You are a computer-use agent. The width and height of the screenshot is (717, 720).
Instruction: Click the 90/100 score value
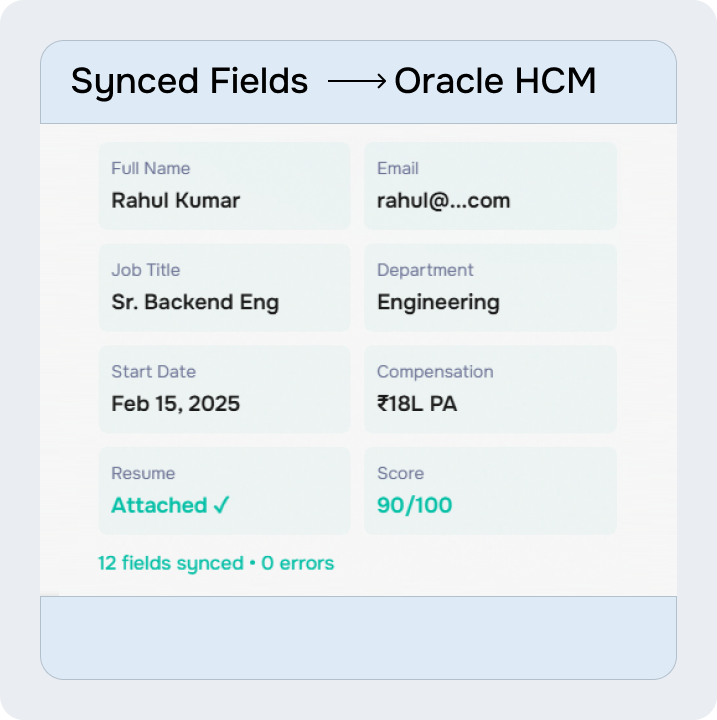[414, 506]
